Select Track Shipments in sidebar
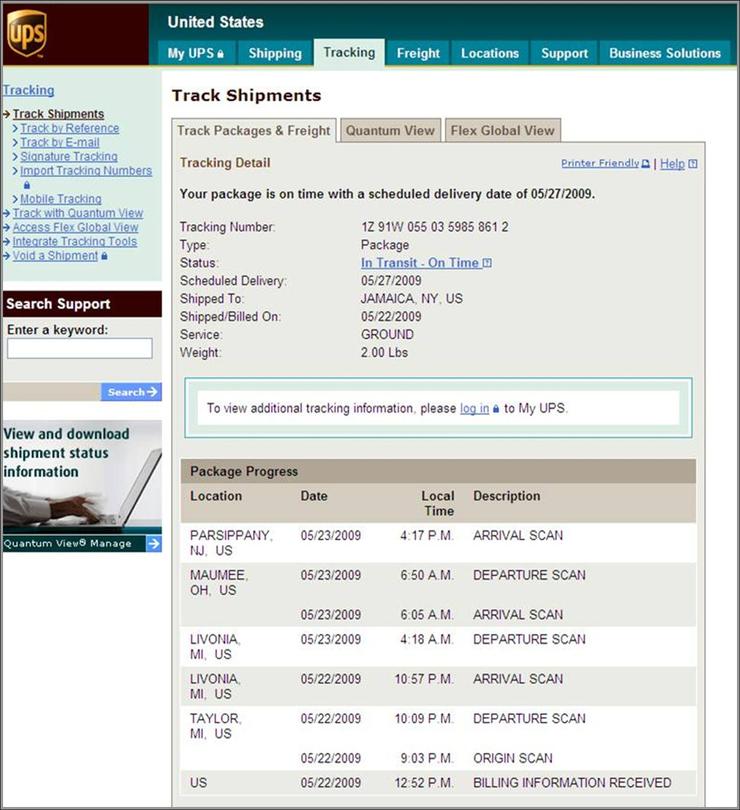740x810 pixels. pos(58,114)
